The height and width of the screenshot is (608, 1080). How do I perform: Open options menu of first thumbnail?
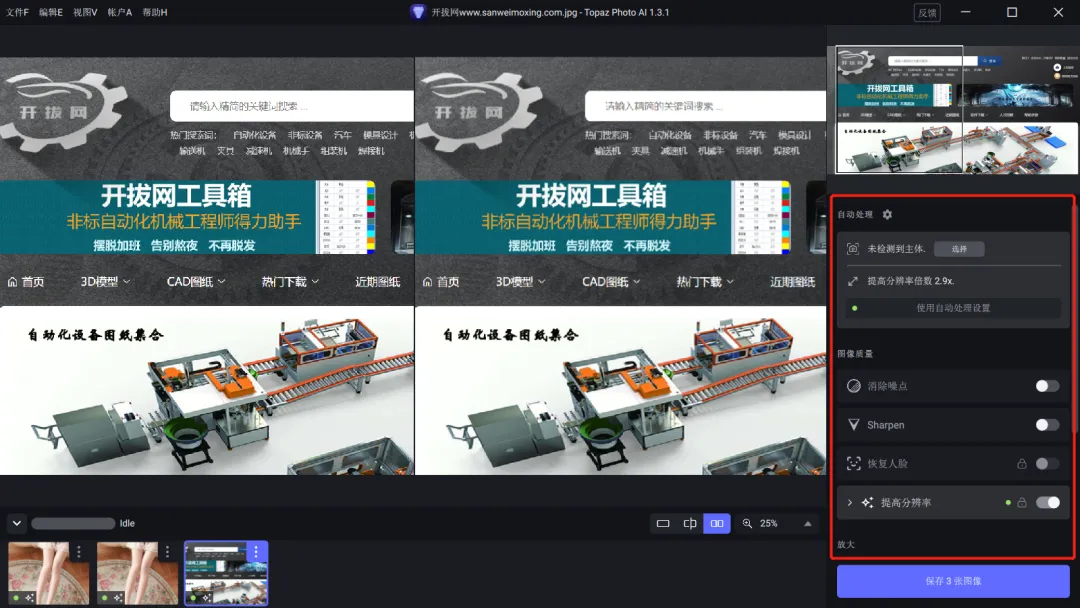(x=79, y=552)
